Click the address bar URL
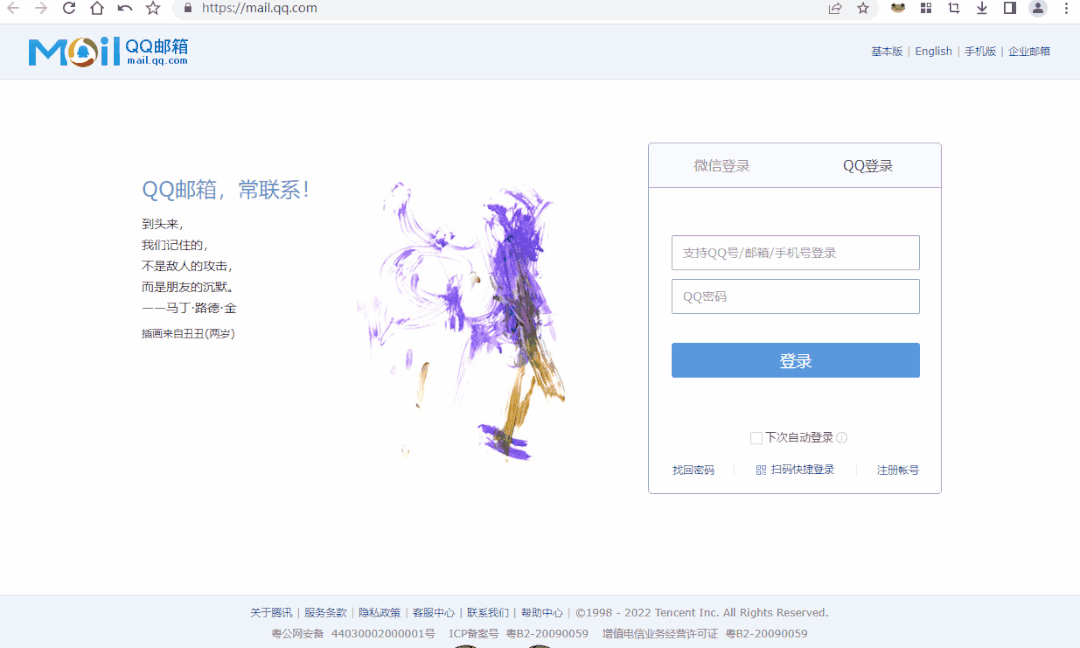 260,8
